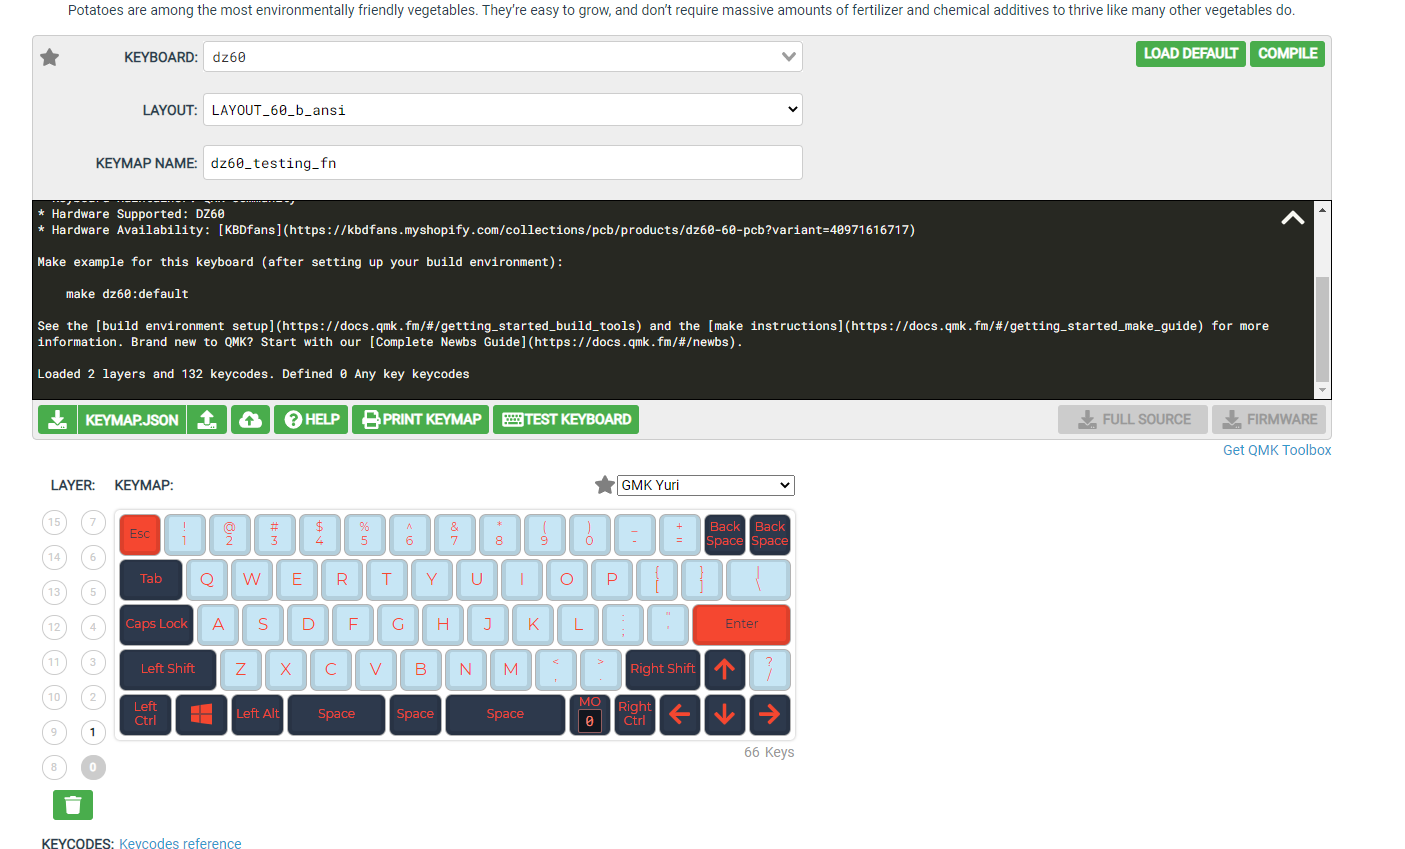Open the LAYOUT_60_b_ansi dropdown

pos(503,110)
